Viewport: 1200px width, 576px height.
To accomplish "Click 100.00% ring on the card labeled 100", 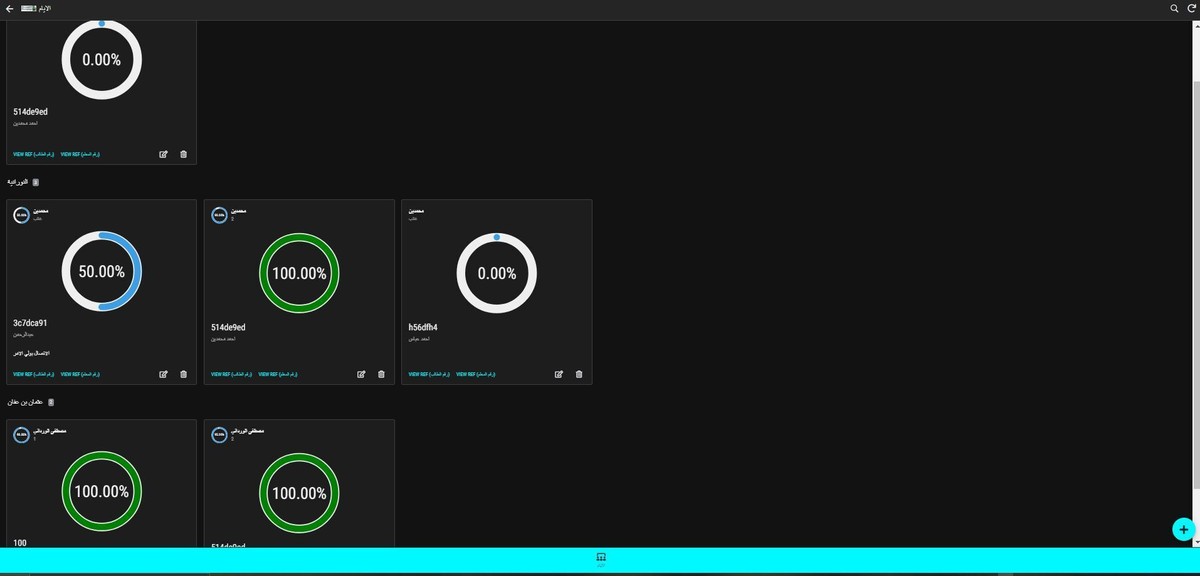I will pos(102,492).
